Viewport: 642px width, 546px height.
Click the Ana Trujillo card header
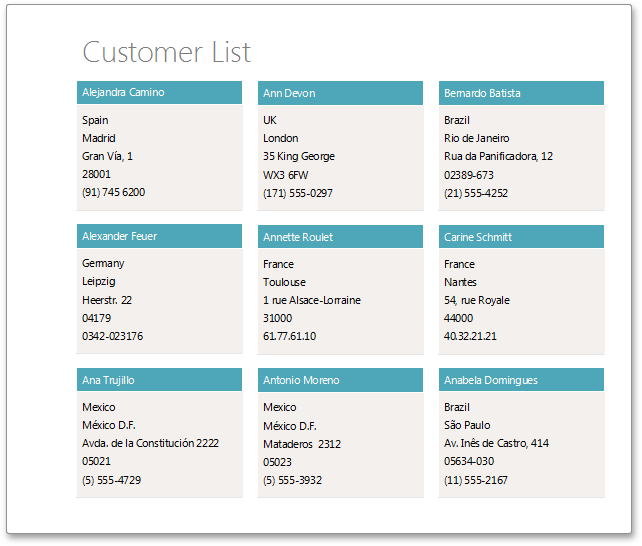(159, 380)
